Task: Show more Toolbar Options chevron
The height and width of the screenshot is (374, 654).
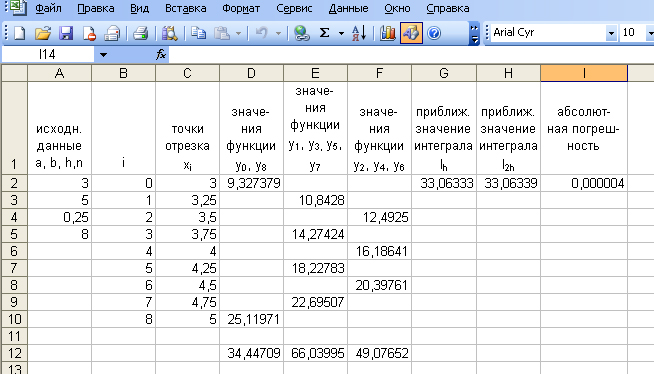Action: coord(474,33)
